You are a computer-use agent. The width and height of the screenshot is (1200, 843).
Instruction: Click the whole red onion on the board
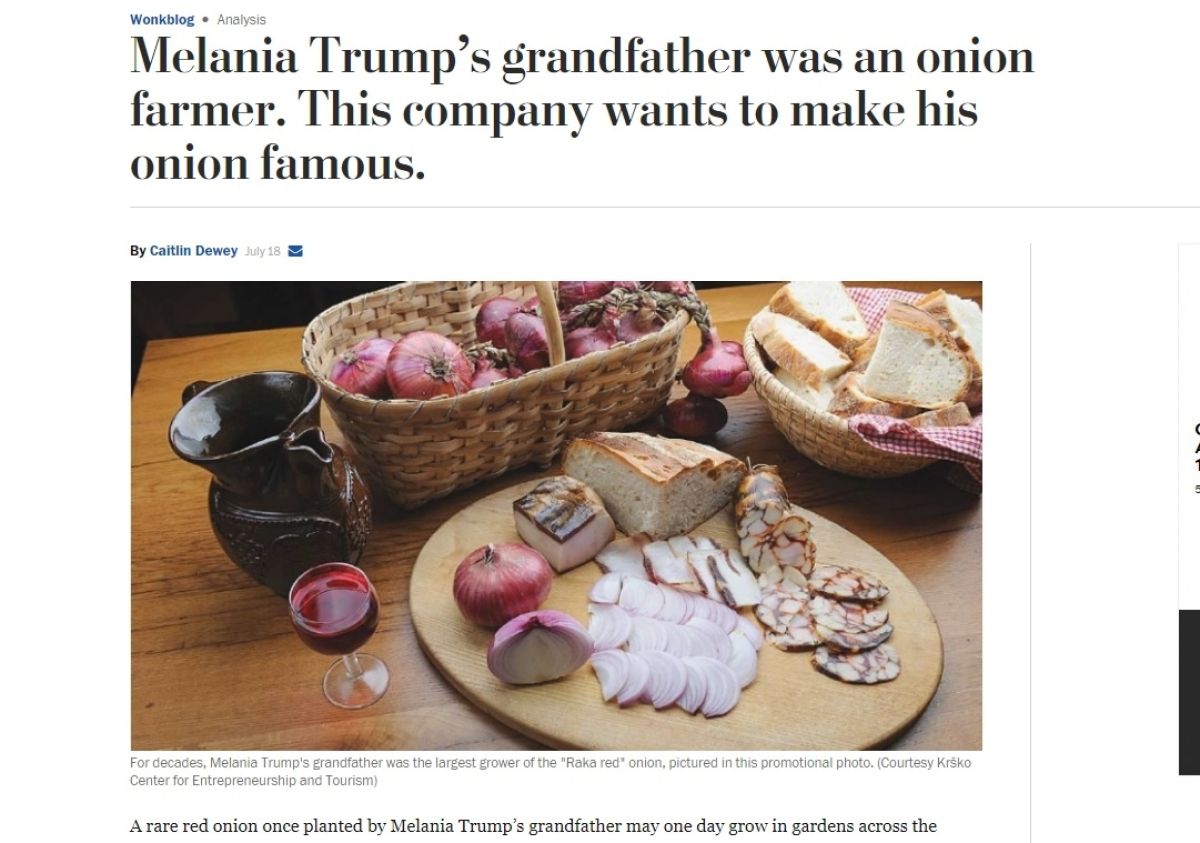(502, 583)
